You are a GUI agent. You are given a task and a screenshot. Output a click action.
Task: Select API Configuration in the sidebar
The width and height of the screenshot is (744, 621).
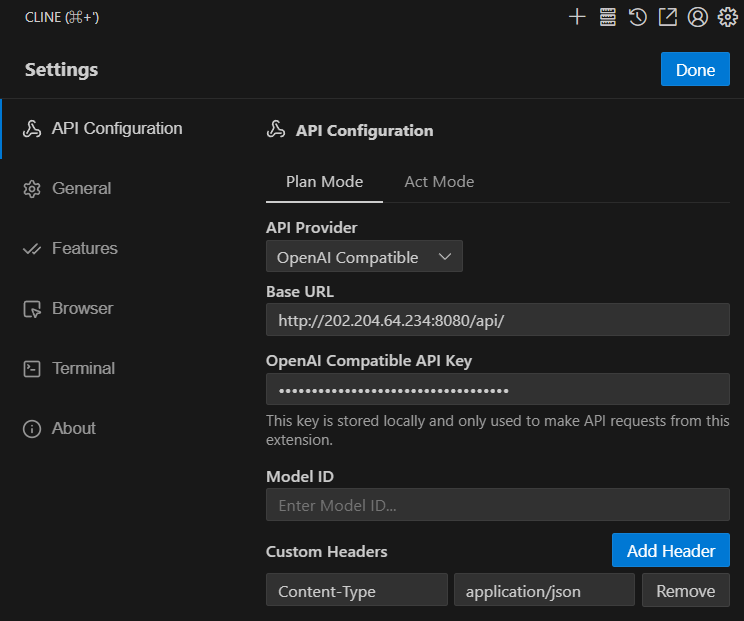pyautogui.click(x=116, y=128)
